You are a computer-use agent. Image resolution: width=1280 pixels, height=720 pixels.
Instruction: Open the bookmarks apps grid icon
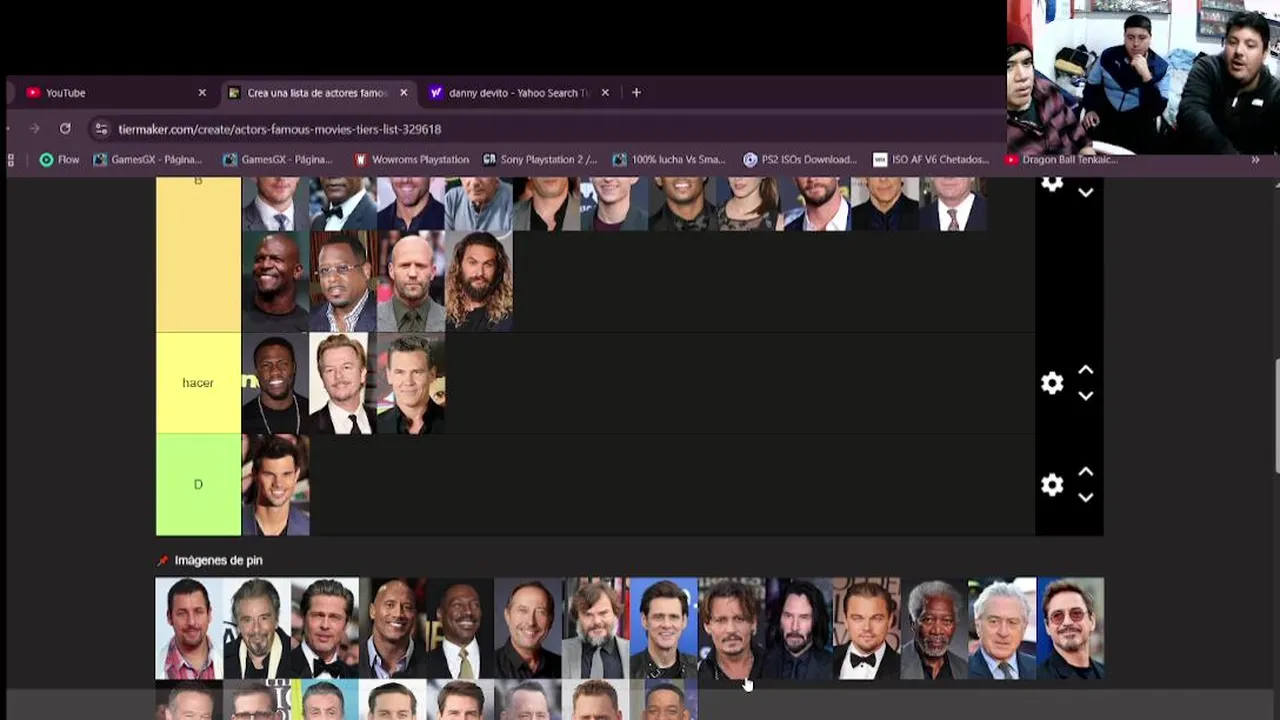pos(11,159)
